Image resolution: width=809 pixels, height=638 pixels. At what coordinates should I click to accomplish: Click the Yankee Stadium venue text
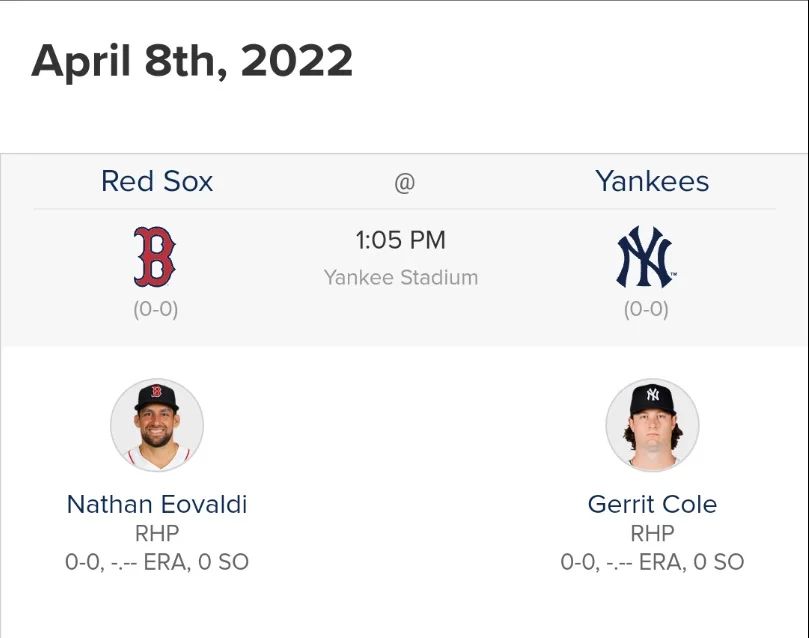pyautogui.click(x=401, y=277)
